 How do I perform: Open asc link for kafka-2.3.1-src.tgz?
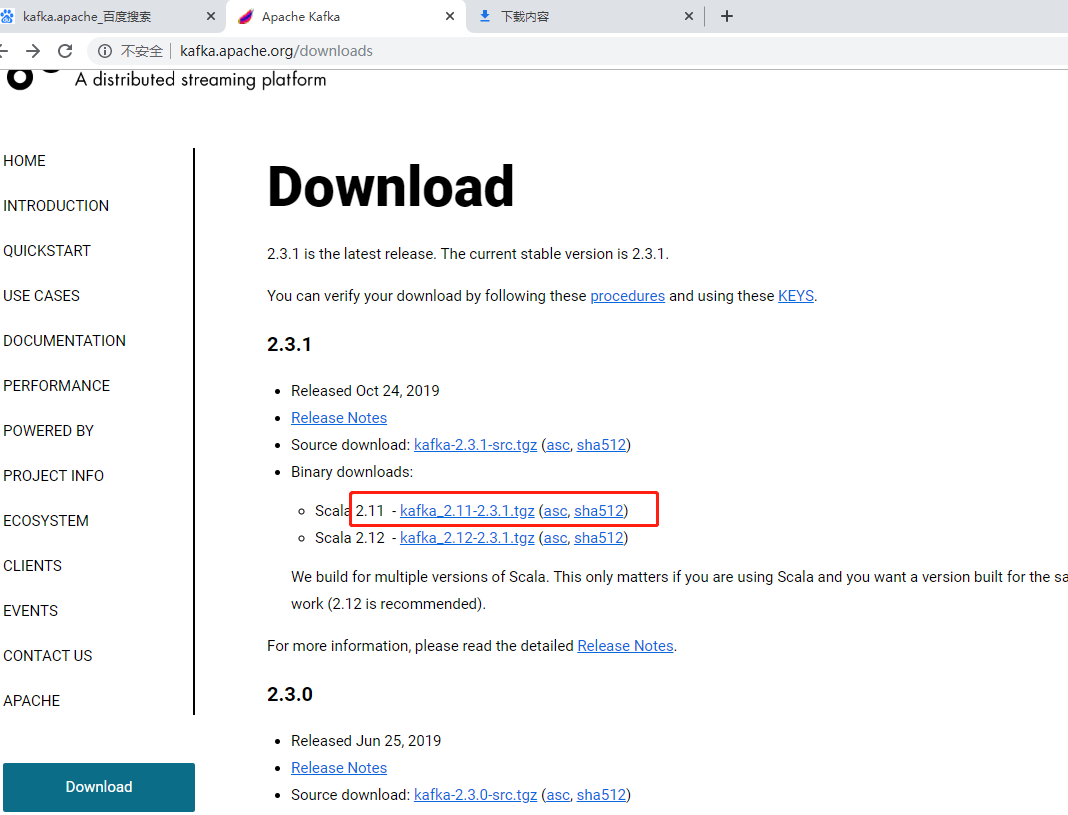pos(558,445)
